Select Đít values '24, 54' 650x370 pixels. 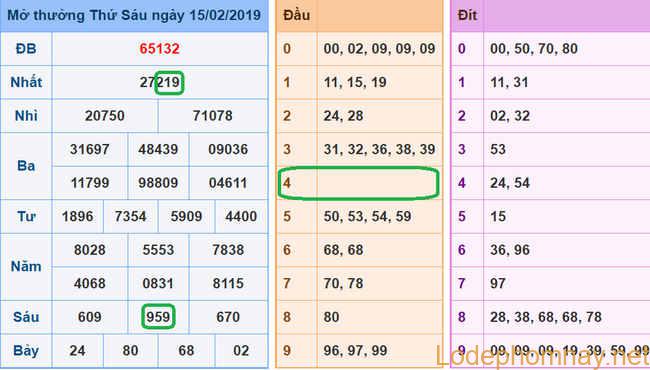click(510, 183)
